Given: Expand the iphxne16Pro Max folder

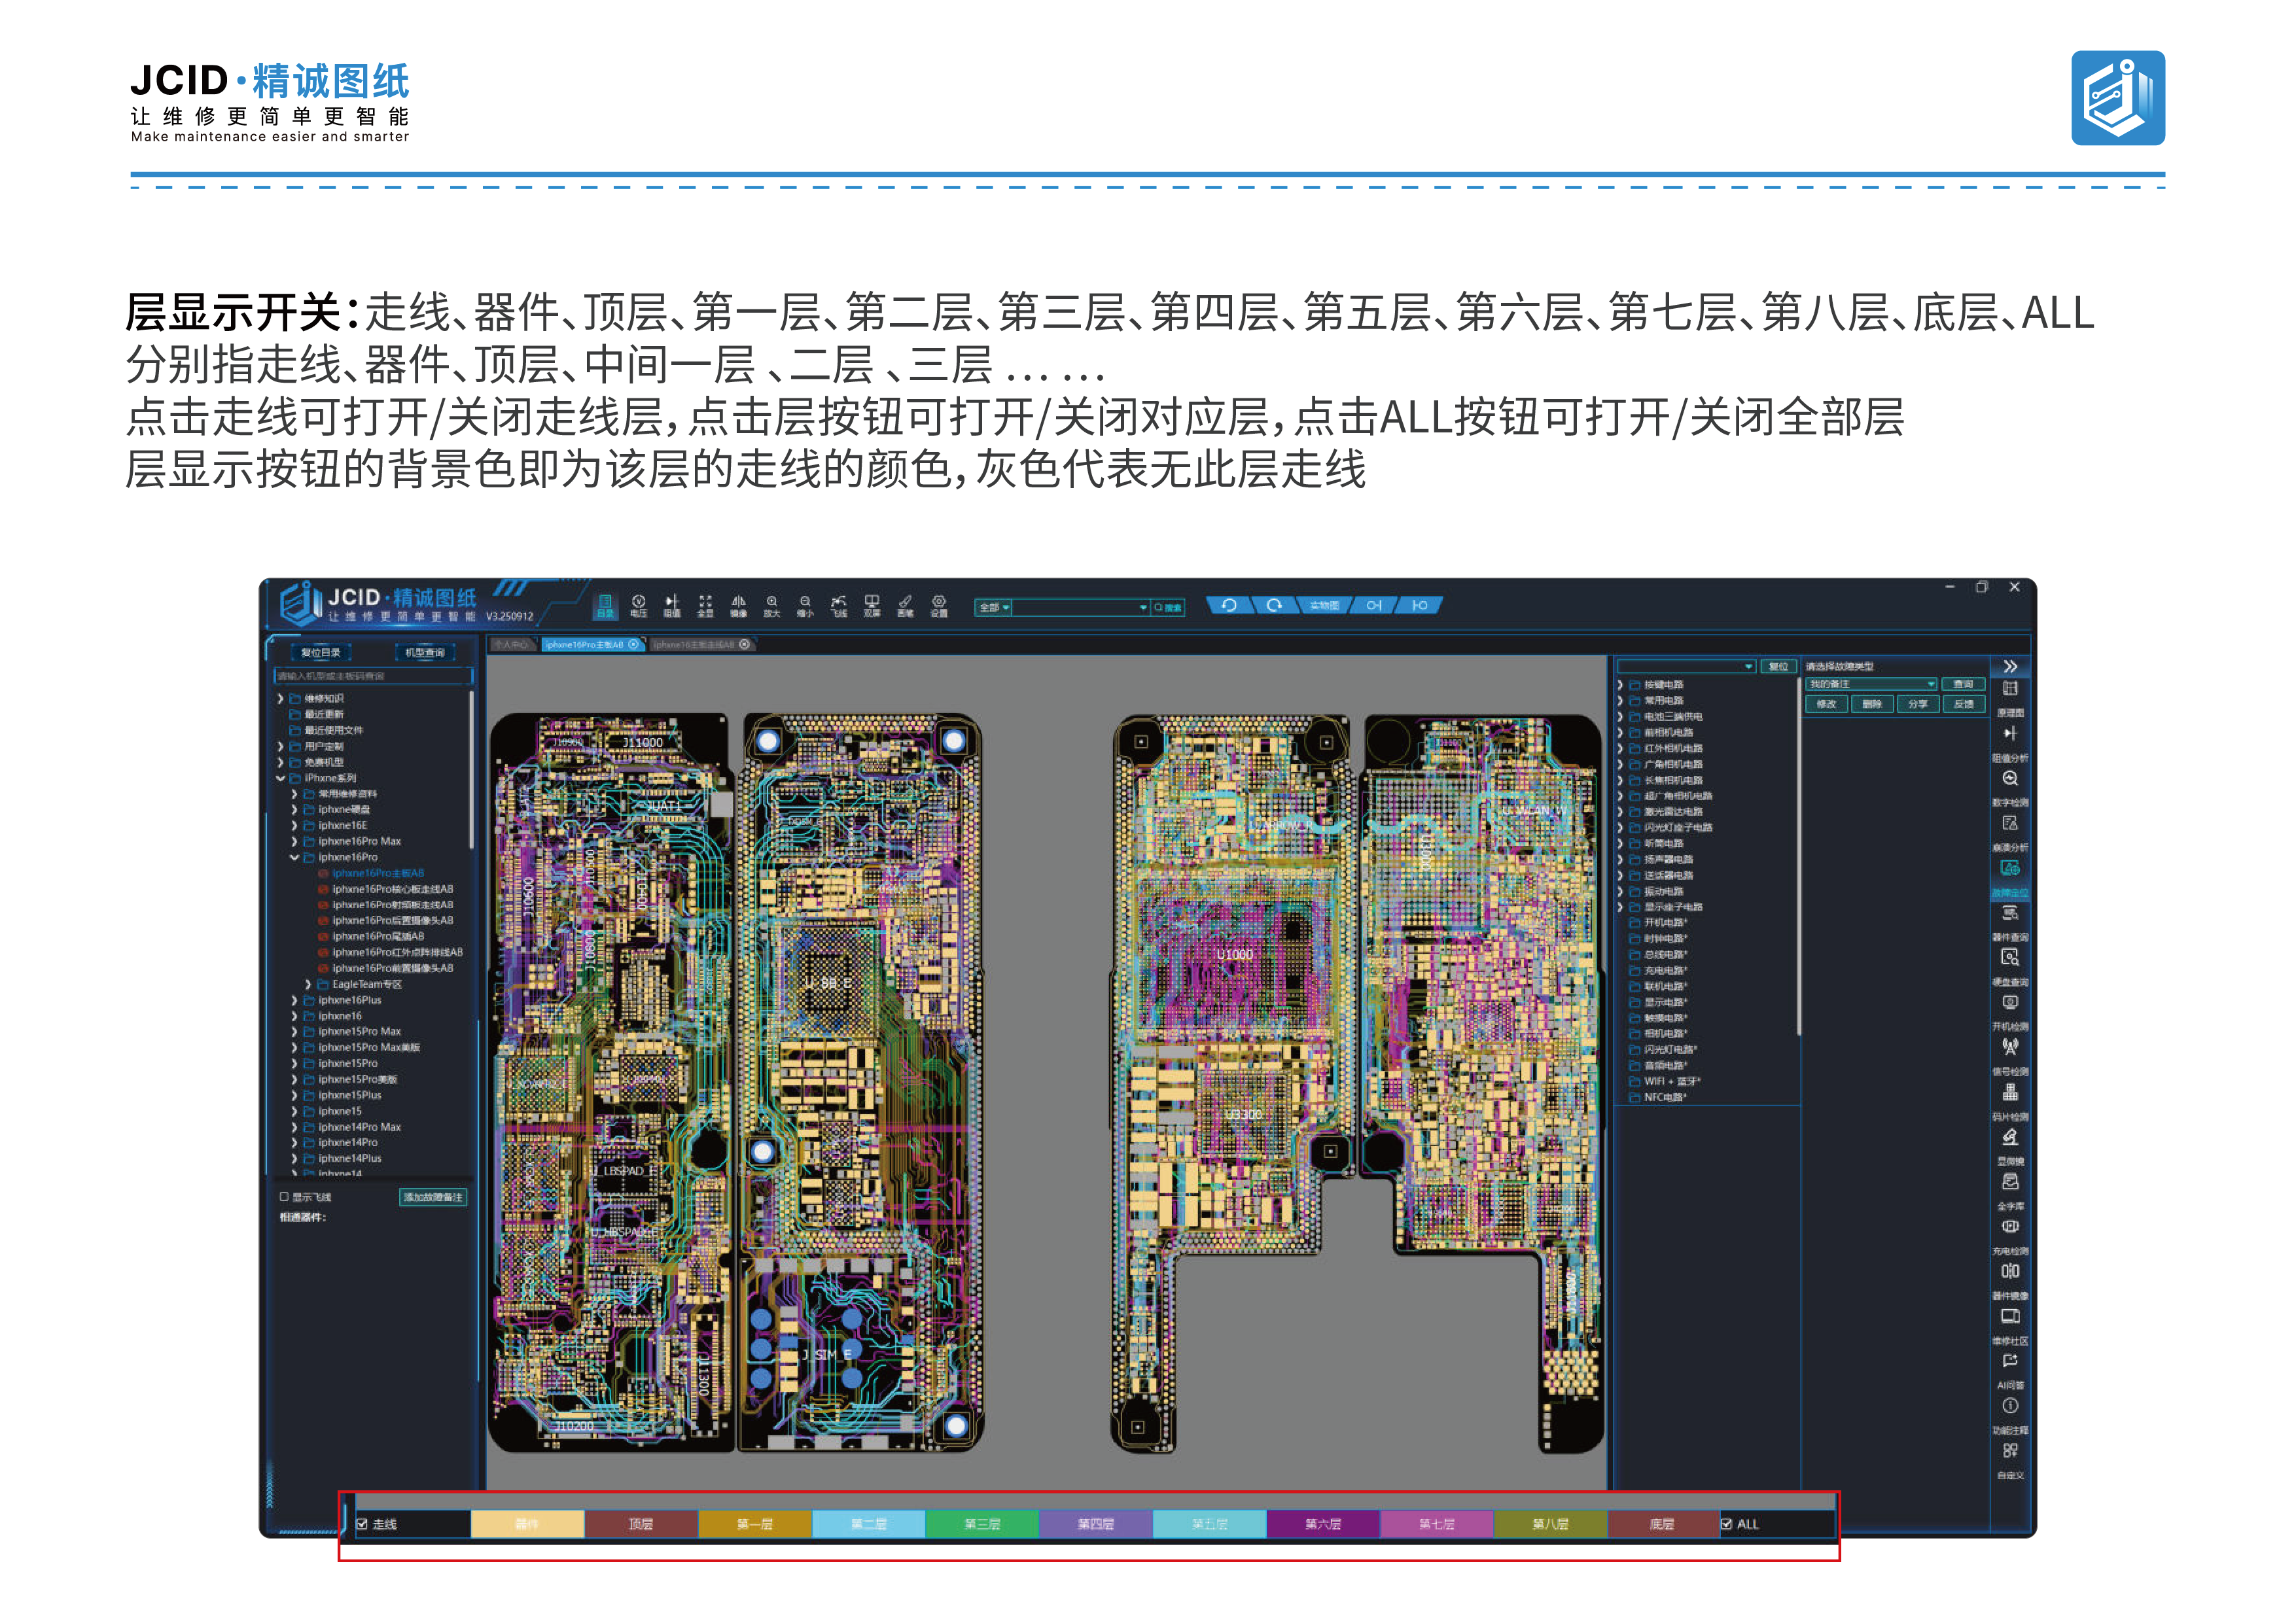Looking at the screenshot, I should coord(294,841).
